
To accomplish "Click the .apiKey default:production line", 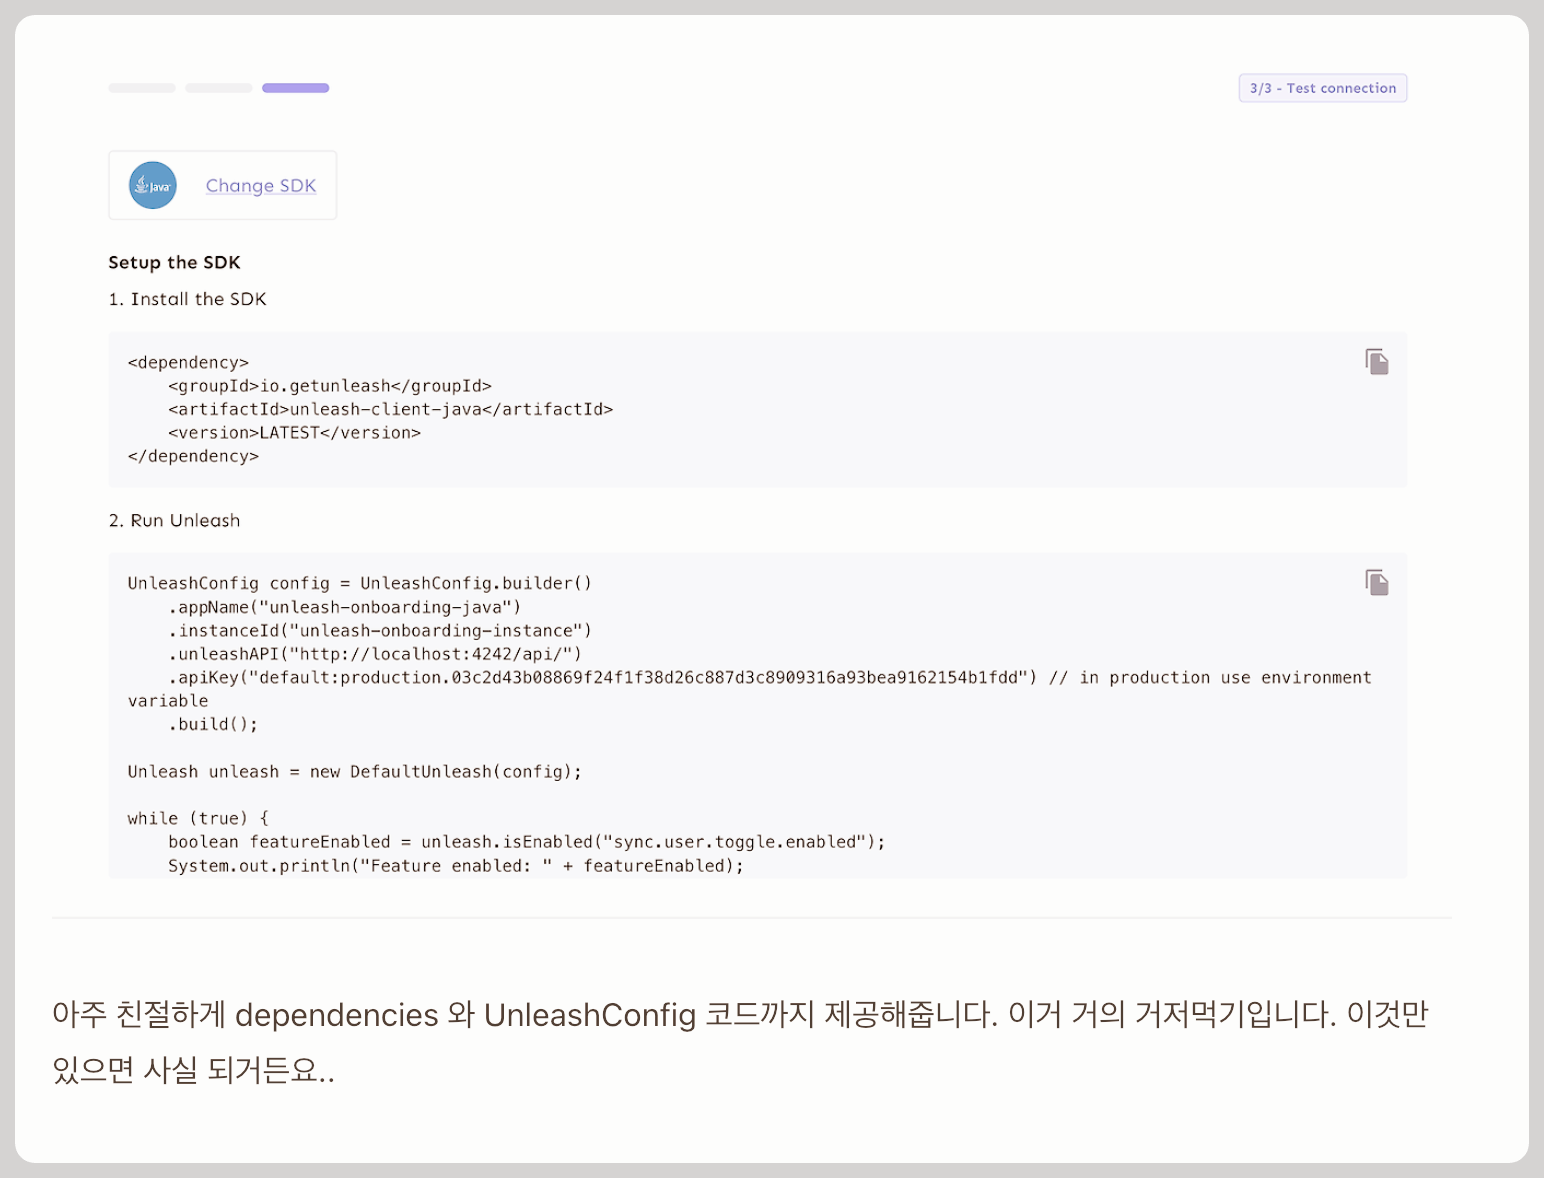I will coord(750,689).
